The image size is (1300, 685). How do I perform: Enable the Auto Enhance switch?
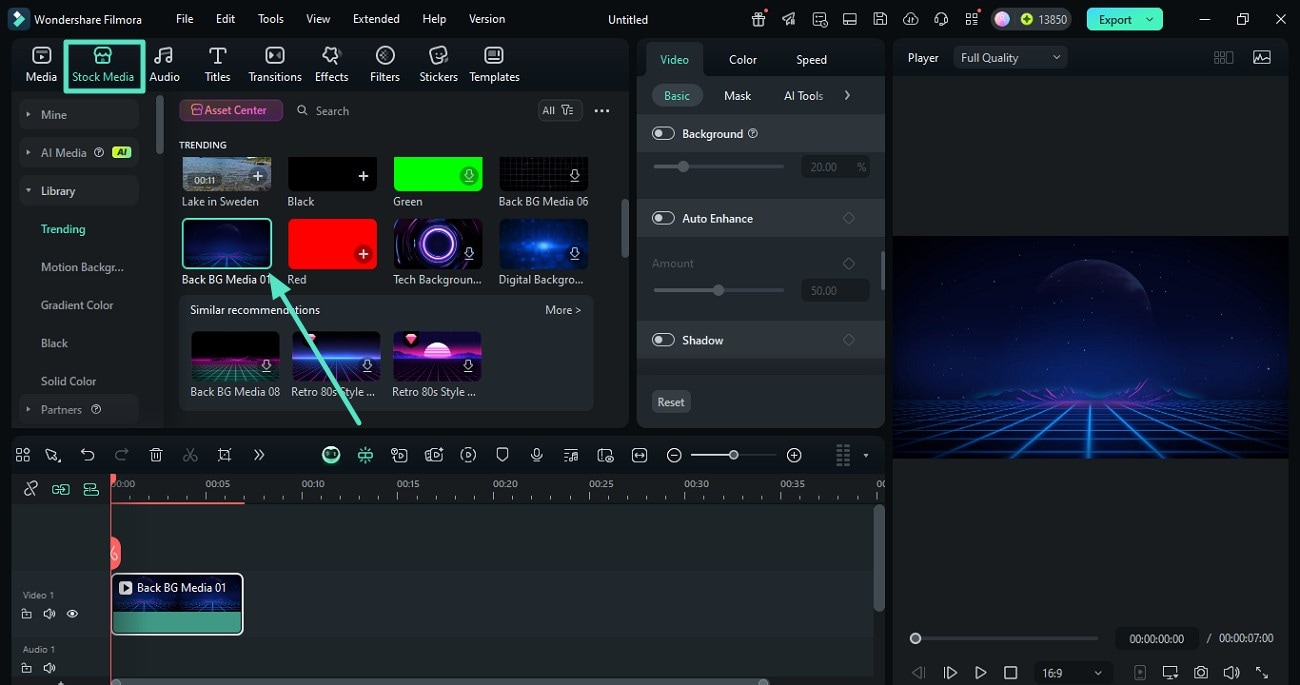pos(663,218)
